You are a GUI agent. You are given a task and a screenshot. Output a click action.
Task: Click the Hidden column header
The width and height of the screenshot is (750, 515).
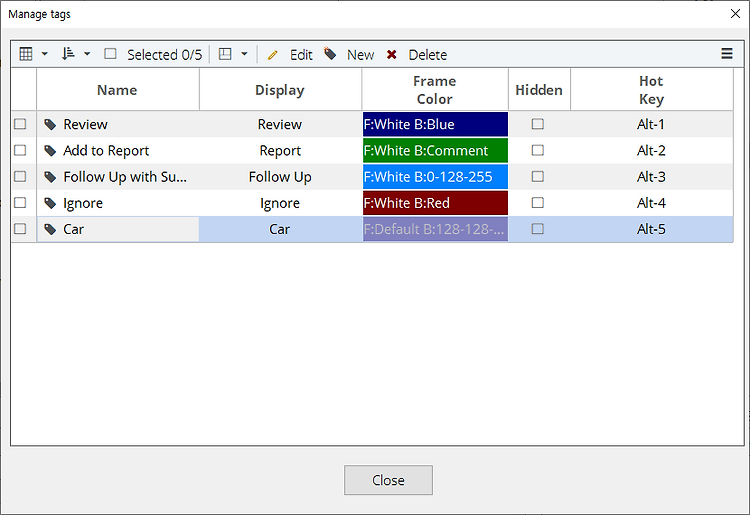click(x=539, y=90)
